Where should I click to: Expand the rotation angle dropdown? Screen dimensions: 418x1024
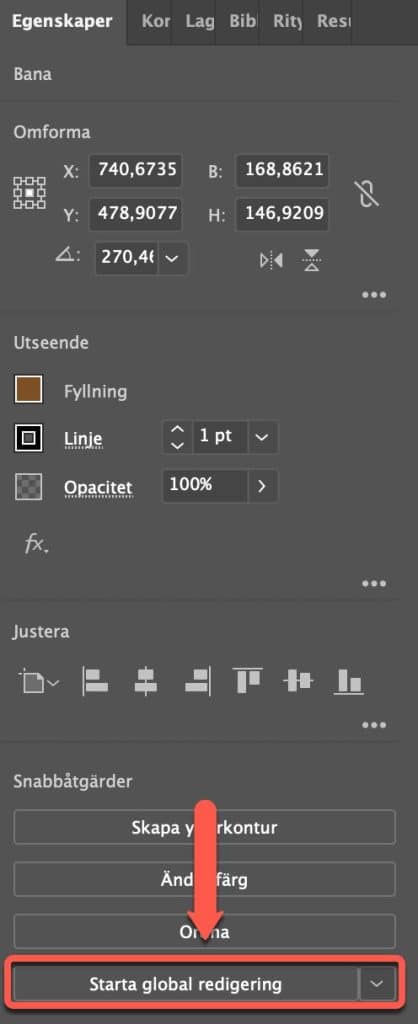pyautogui.click(x=172, y=259)
